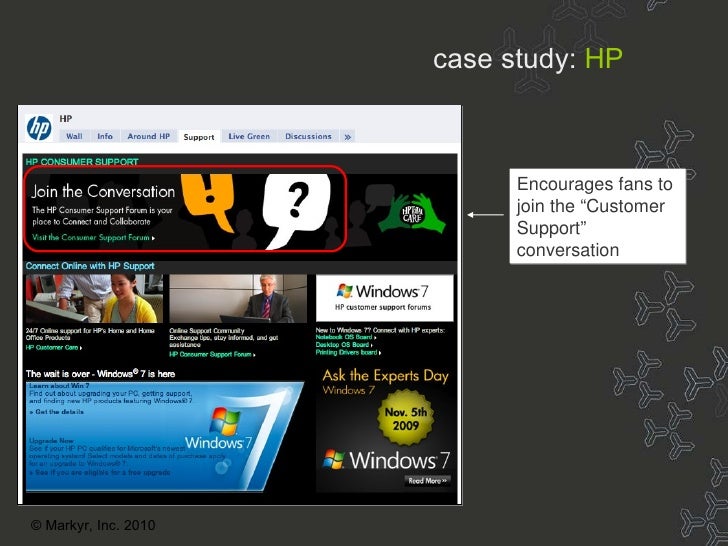Click the HP logo profile picture
Screen dimensions: 728x546
pos(39,127)
